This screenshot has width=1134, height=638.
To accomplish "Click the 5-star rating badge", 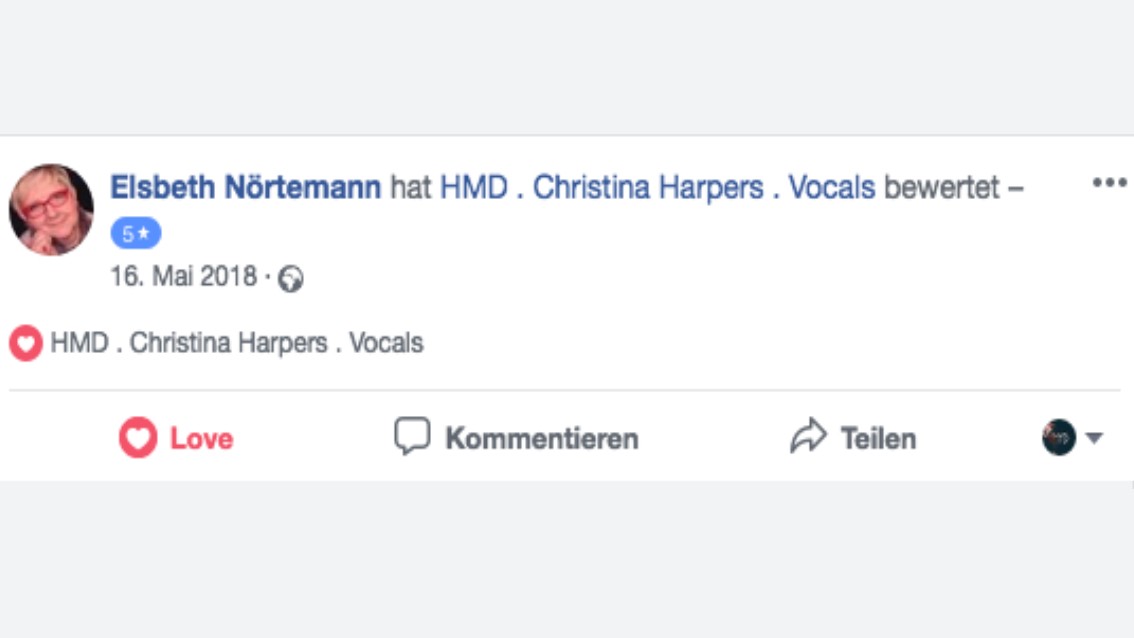I will click(136, 233).
